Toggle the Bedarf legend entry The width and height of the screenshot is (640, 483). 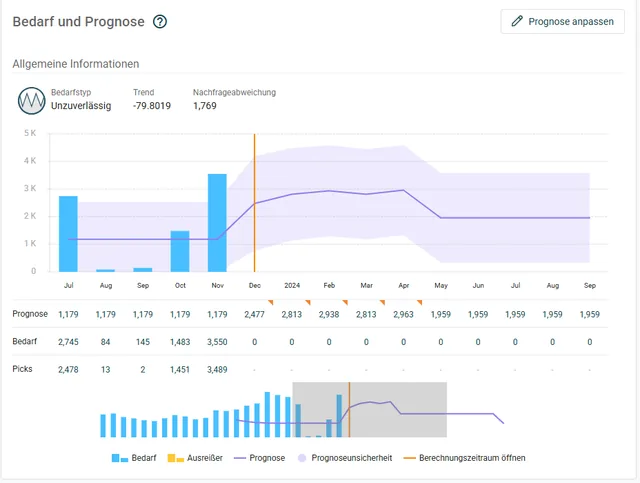tap(134, 458)
